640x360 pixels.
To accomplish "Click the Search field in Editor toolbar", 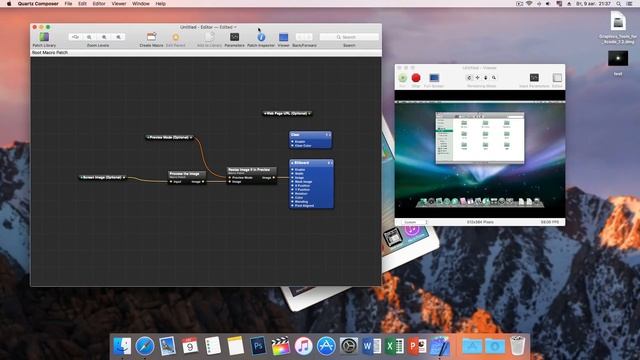I will 349,37.
